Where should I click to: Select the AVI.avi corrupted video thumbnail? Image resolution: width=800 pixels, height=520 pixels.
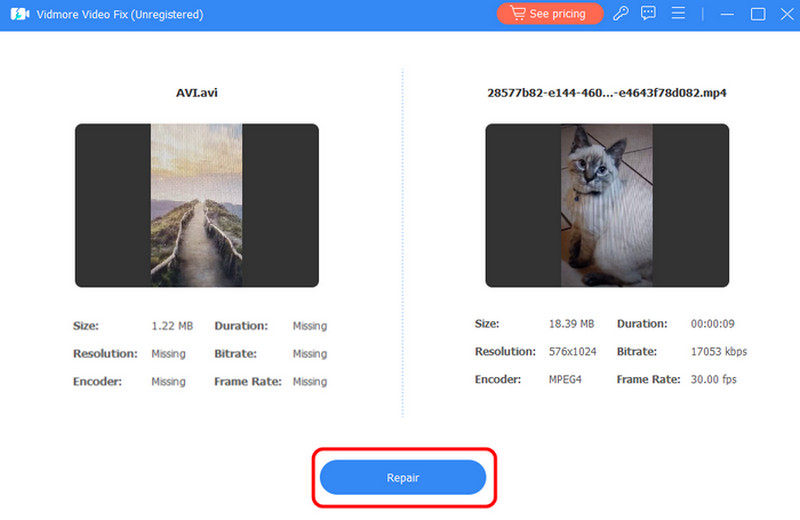point(196,205)
